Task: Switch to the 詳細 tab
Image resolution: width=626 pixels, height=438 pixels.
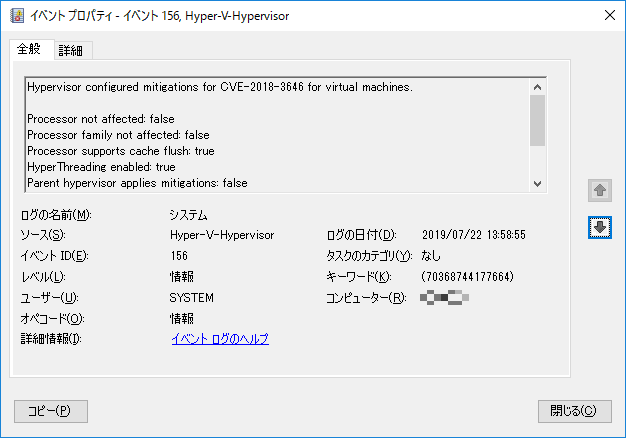Action: [x=71, y=51]
